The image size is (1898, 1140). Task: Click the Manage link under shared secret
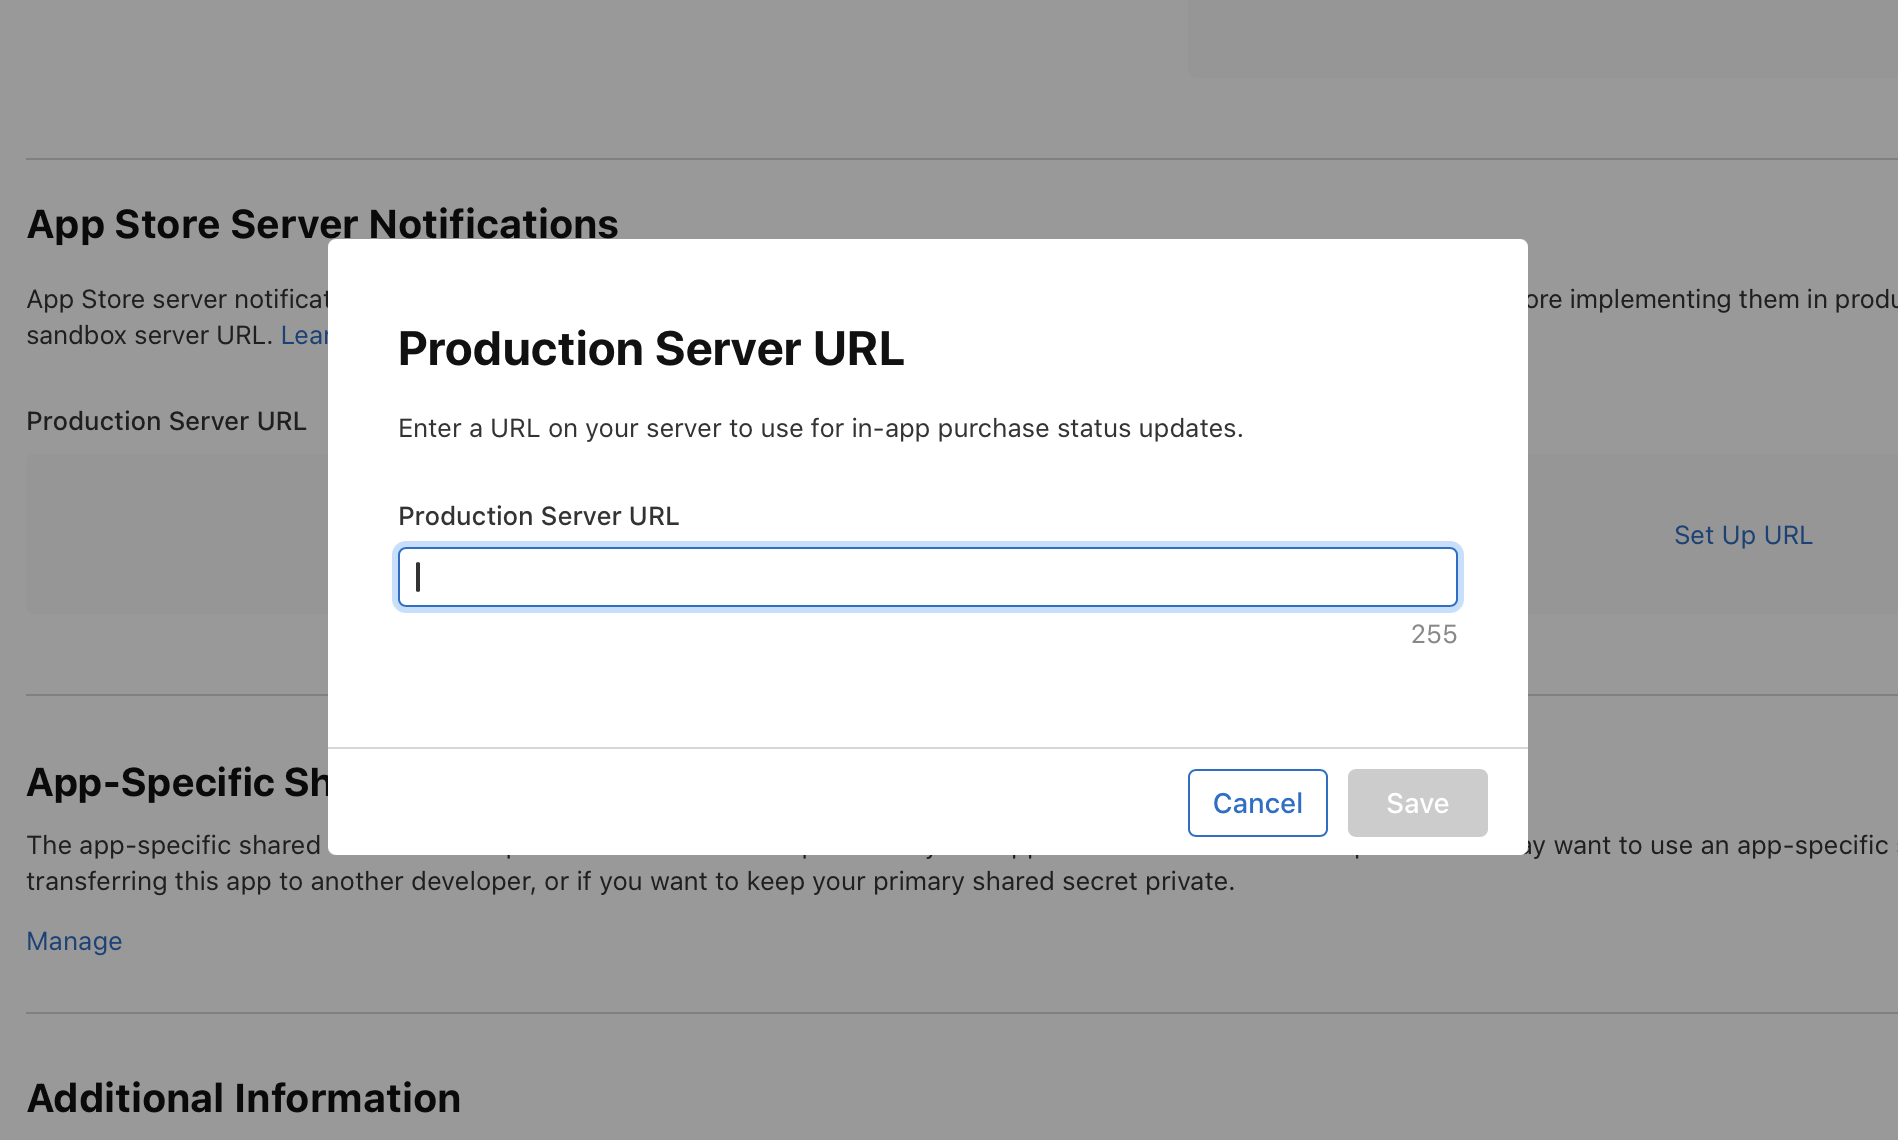coord(74,941)
